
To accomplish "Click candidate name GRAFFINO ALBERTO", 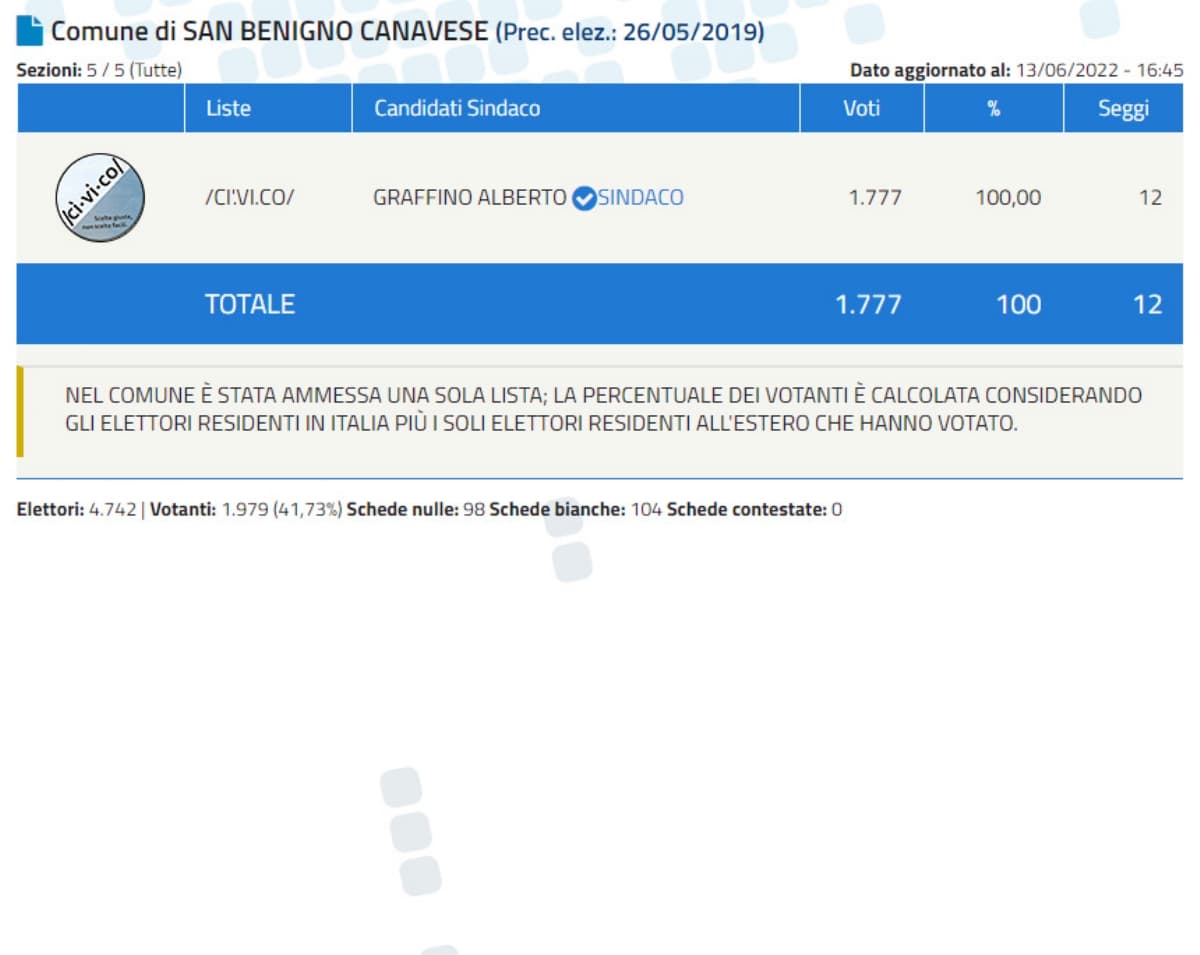I will pyautogui.click(x=469, y=198).
